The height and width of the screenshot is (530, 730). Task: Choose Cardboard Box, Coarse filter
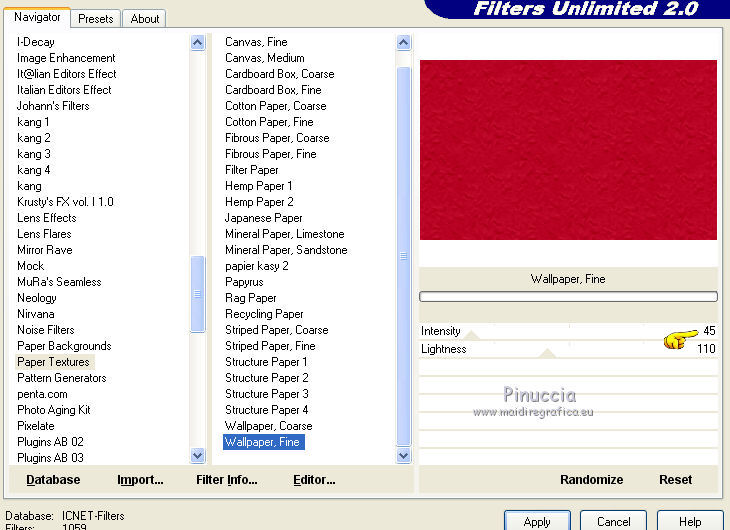pyautogui.click(x=279, y=74)
